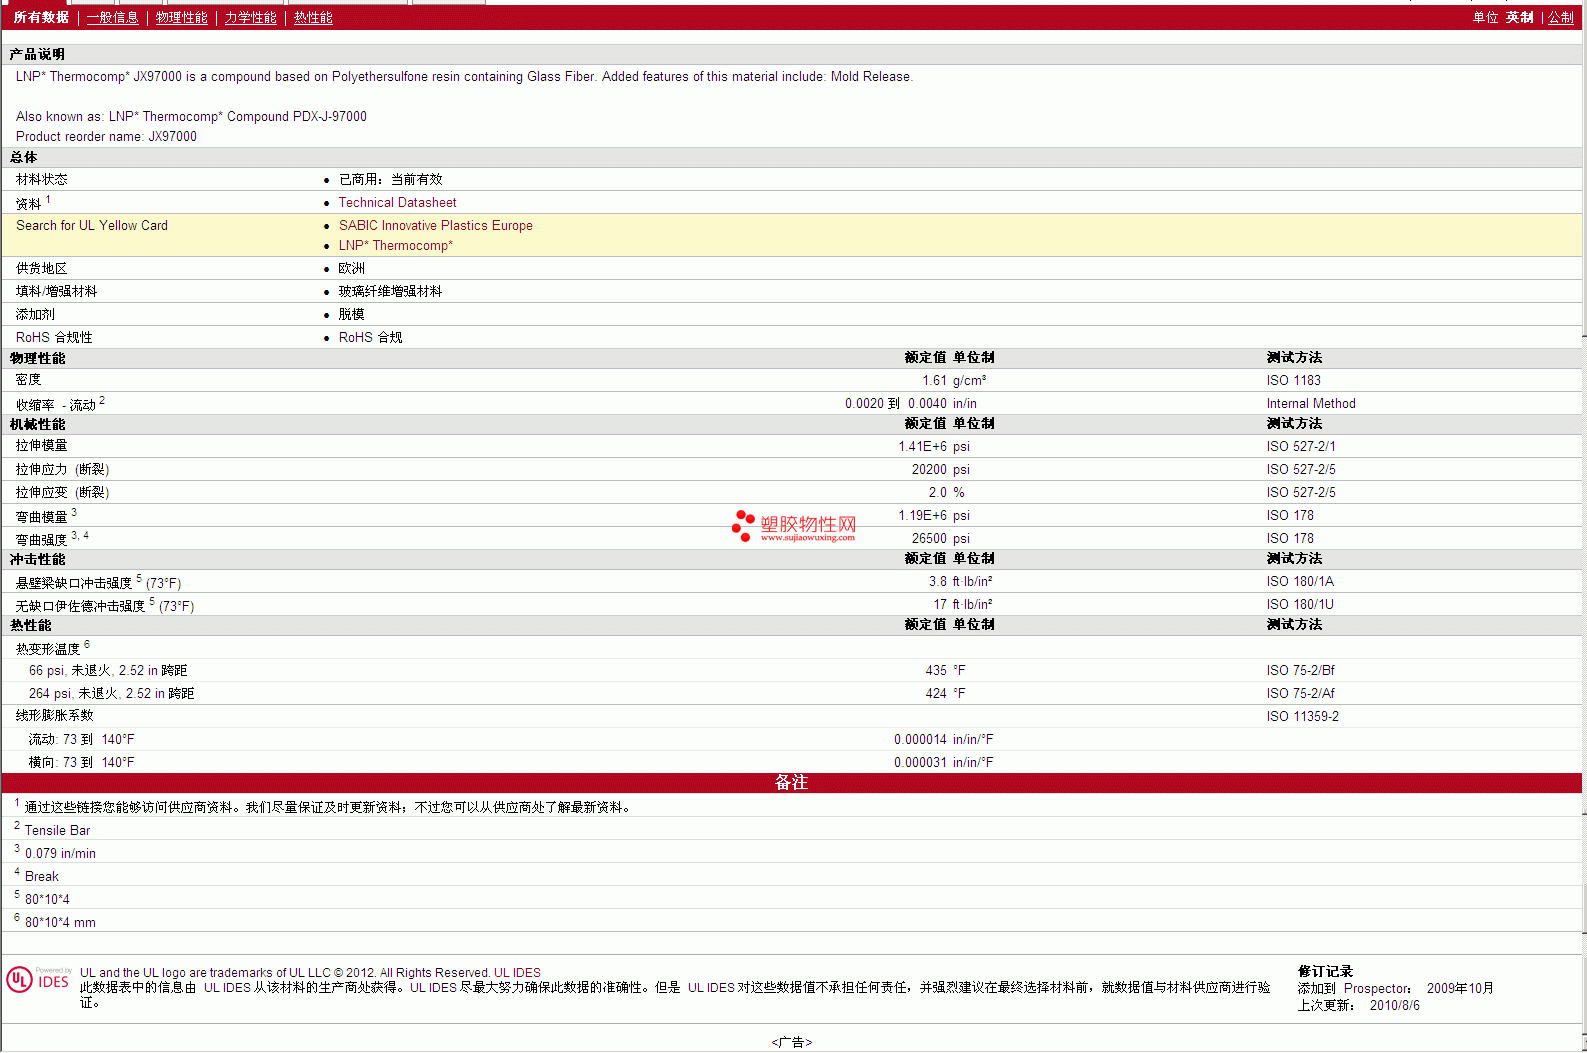Click the 材料状态 row label

tap(41, 180)
